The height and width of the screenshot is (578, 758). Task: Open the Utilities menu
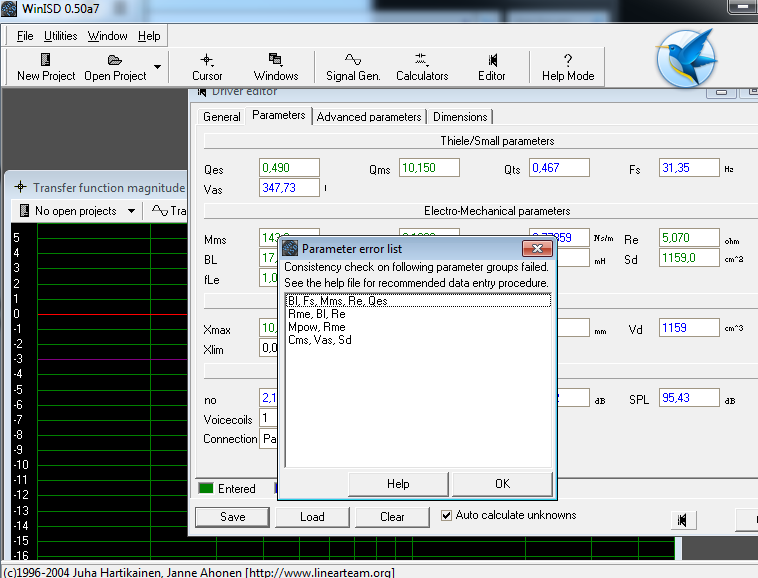(x=60, y=36)
